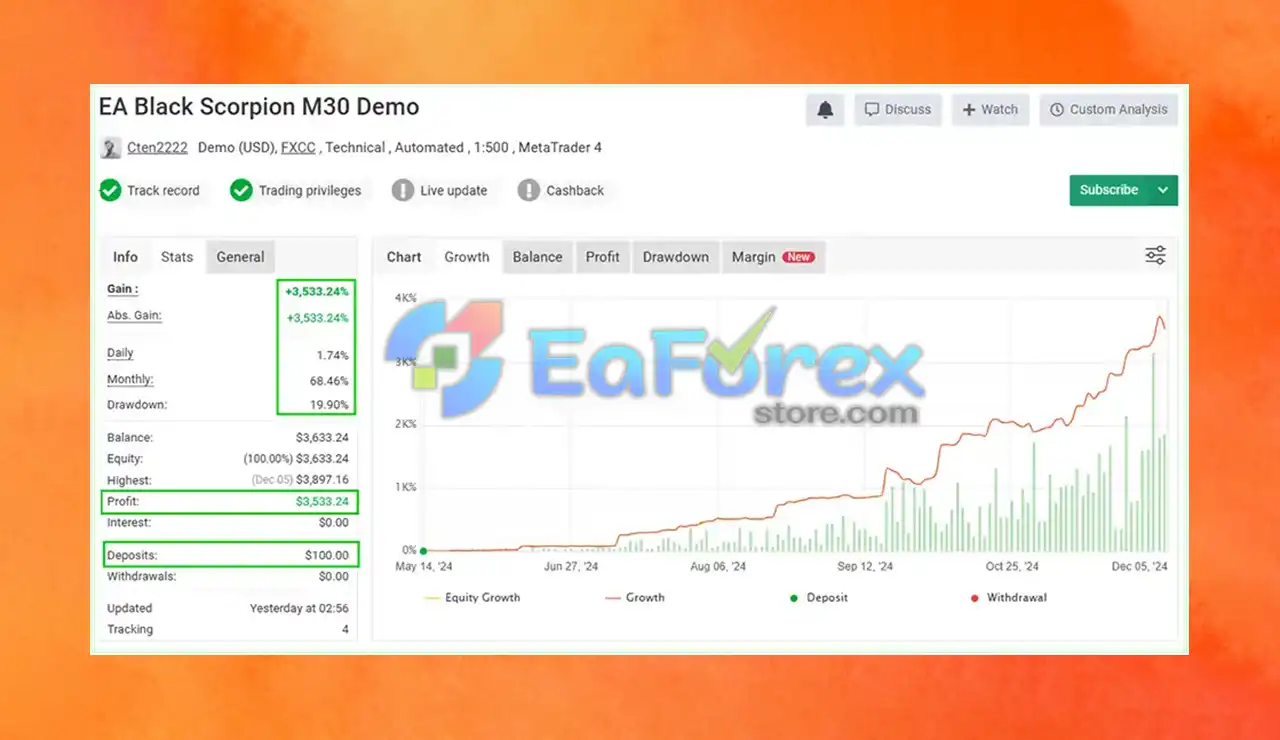Click the Highest value $3,897.16

pos(322,480)
